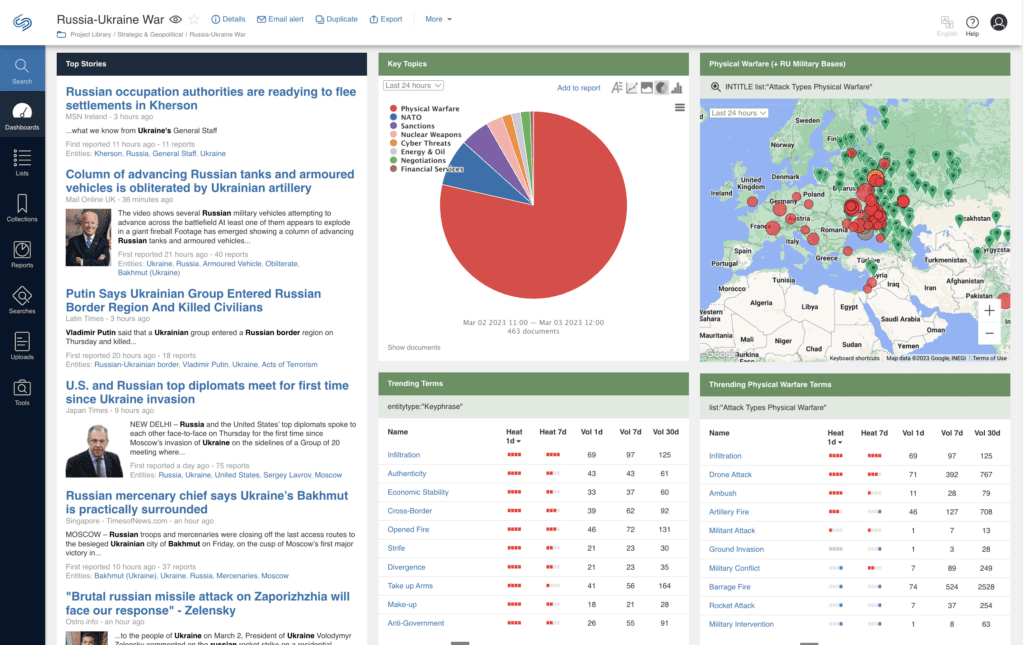Image resolution: width=1024 pixels, height=645 pixels.
Task: Open the user profile avatar
Action: coord(999,22)
